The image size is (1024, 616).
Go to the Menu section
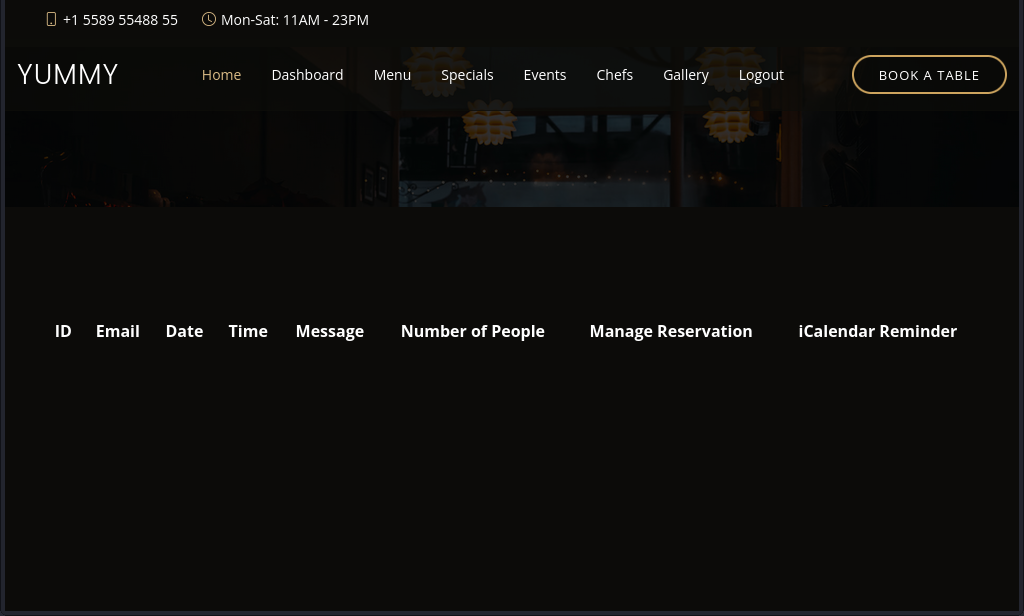[x=392, y=74]
